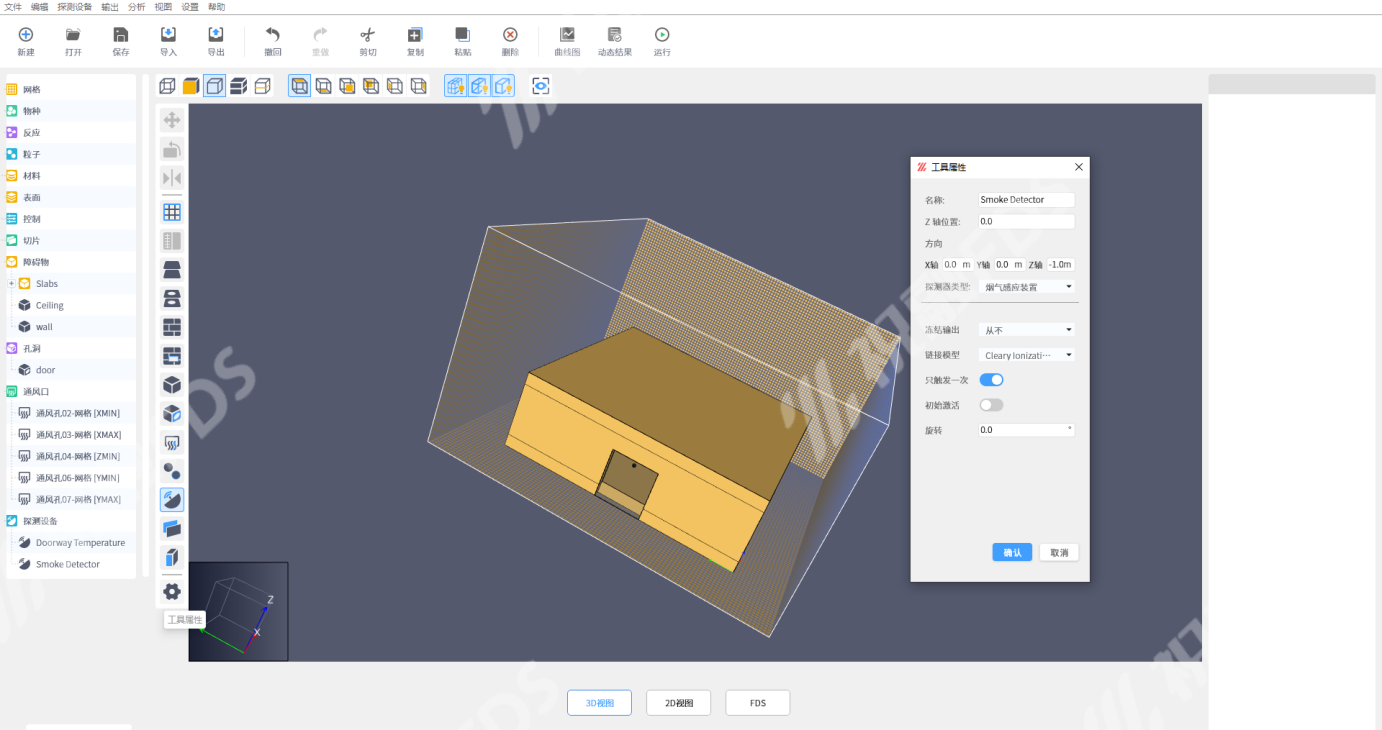Click the 名称 Smoke Detector input field
1382x730 pixels.
(x=1027, y=200)
